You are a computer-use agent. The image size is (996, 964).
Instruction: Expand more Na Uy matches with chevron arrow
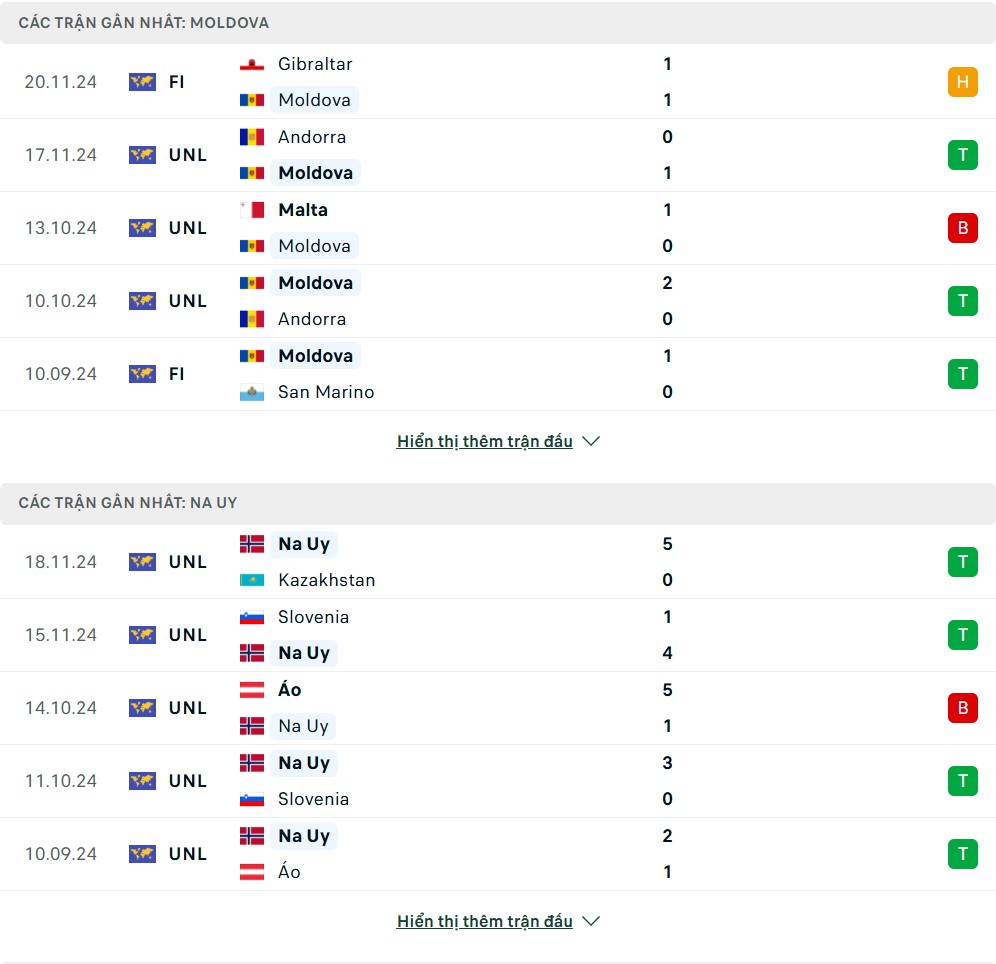591,921
